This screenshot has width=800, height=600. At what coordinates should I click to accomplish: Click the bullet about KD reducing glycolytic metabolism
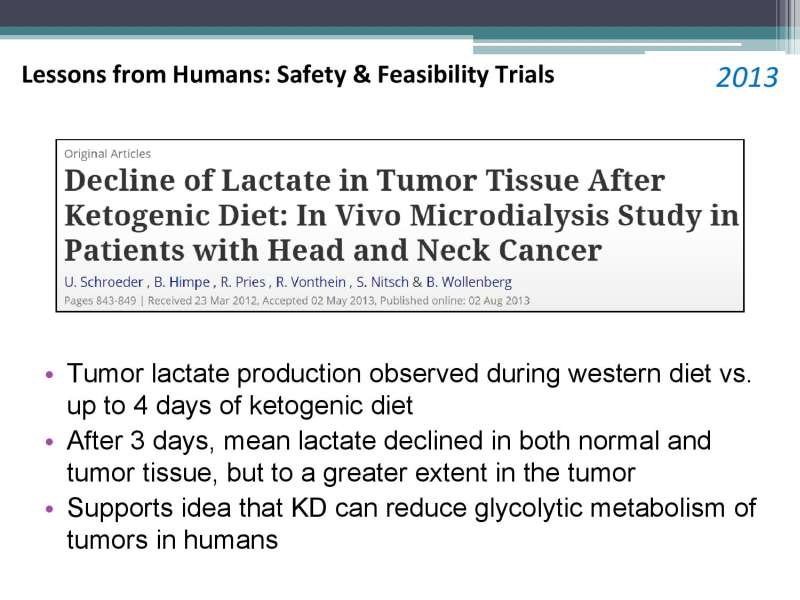[x=411, y=523]
